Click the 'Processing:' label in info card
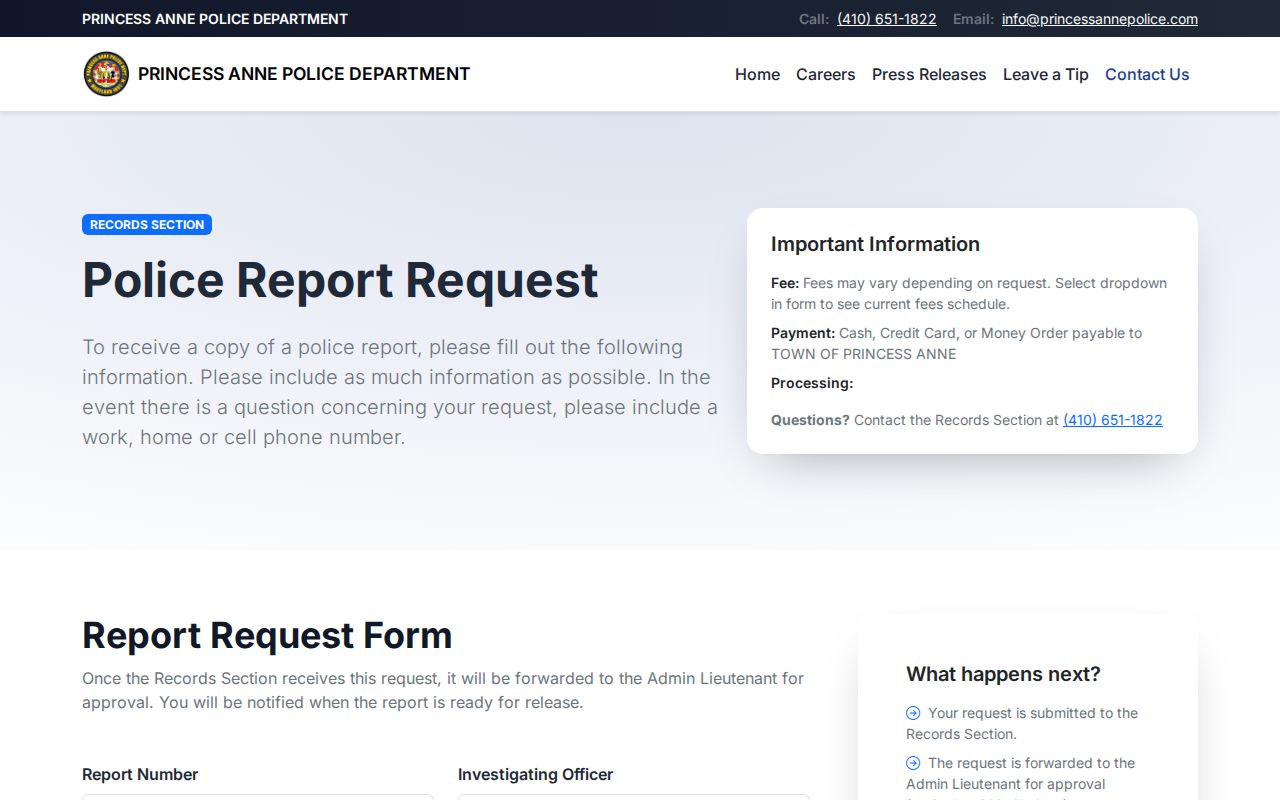This screenshot has width=1280, height=800. 812,383
